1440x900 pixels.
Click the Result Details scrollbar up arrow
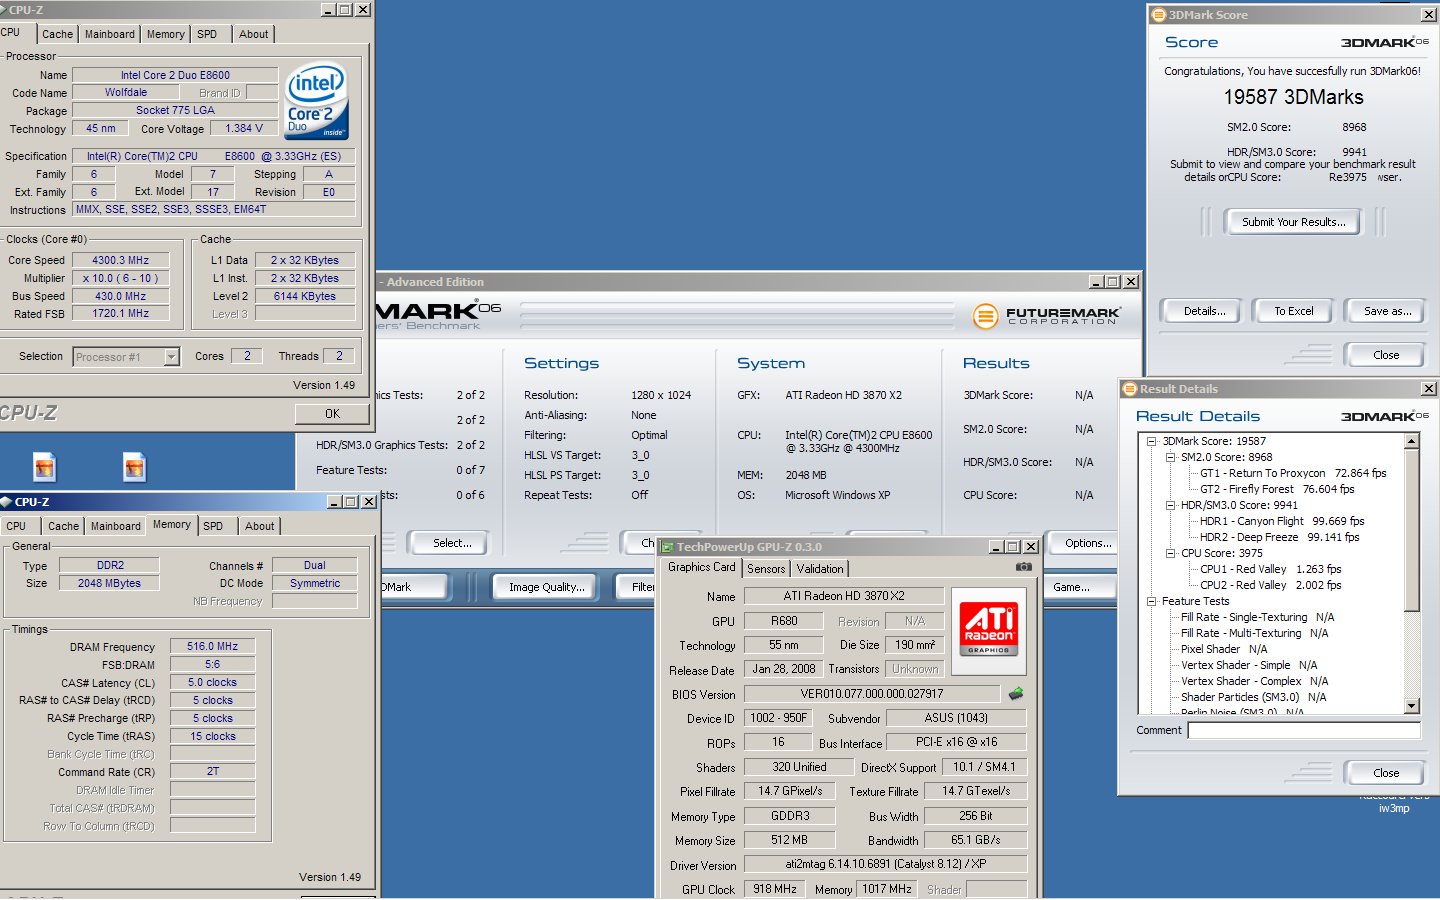1412,441
